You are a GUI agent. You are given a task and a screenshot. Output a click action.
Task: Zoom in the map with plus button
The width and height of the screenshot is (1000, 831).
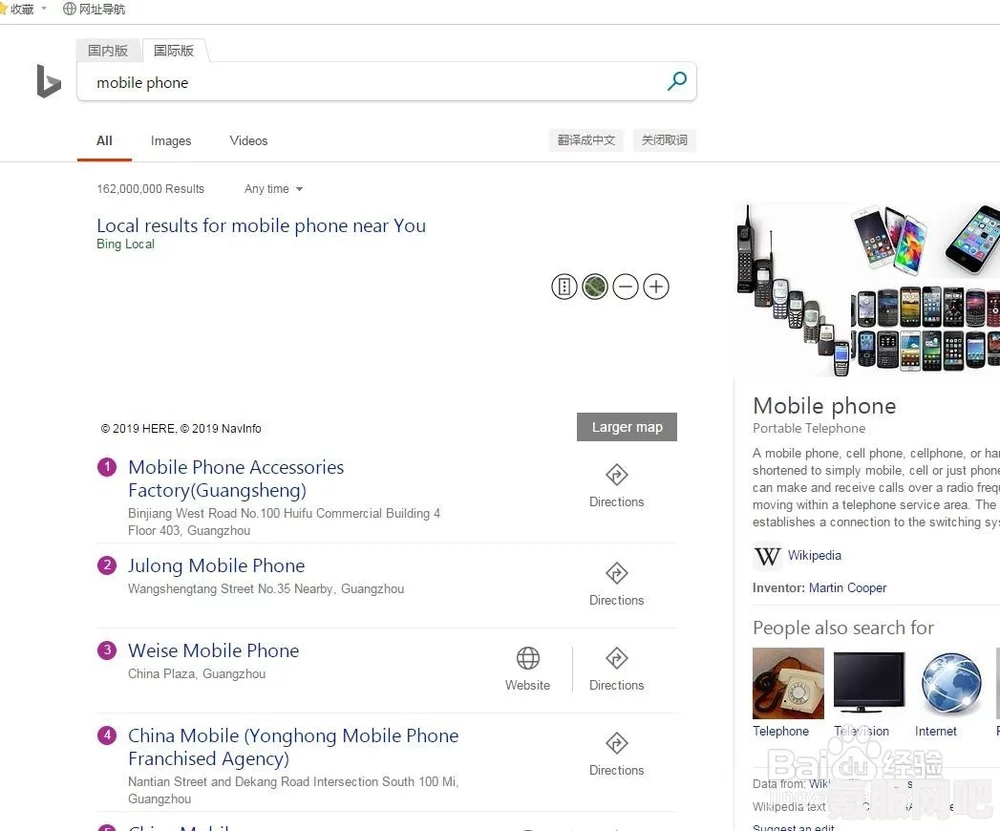656,287
